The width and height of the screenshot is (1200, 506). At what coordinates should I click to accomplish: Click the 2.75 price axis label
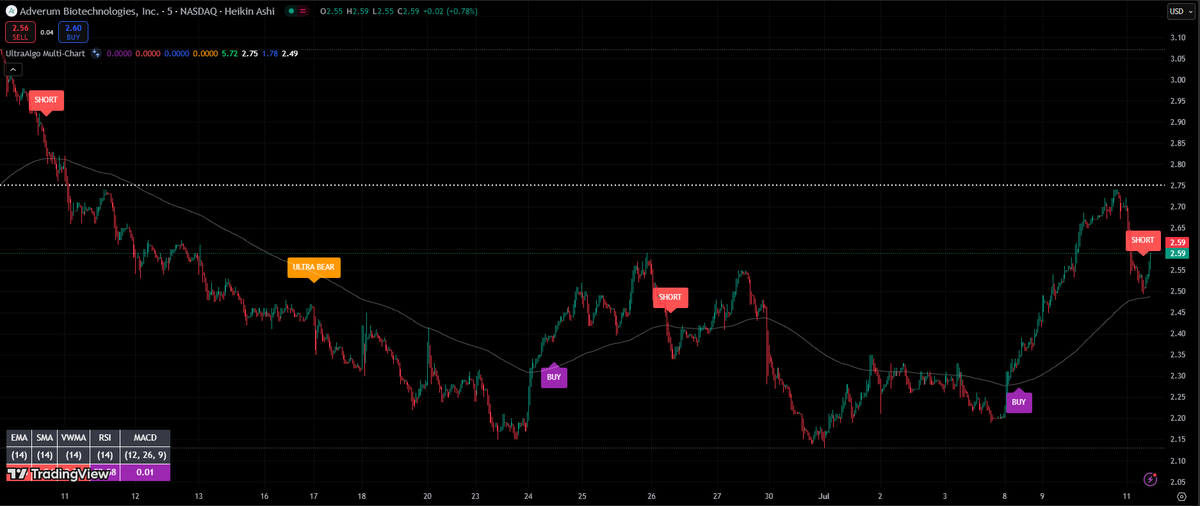click(1177, 185)
